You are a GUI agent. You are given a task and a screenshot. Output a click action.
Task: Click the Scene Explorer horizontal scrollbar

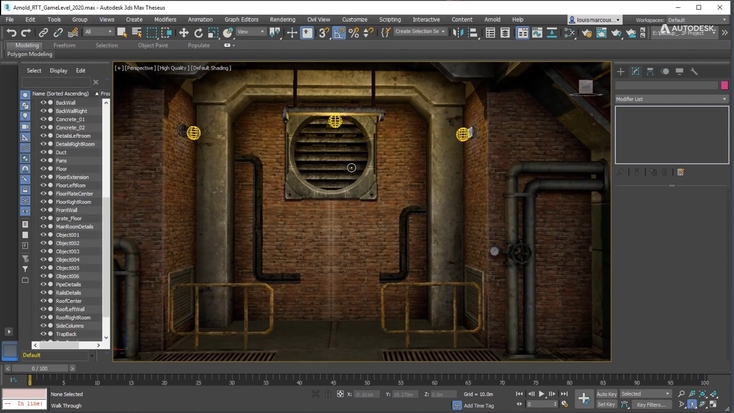click(66, 345)
